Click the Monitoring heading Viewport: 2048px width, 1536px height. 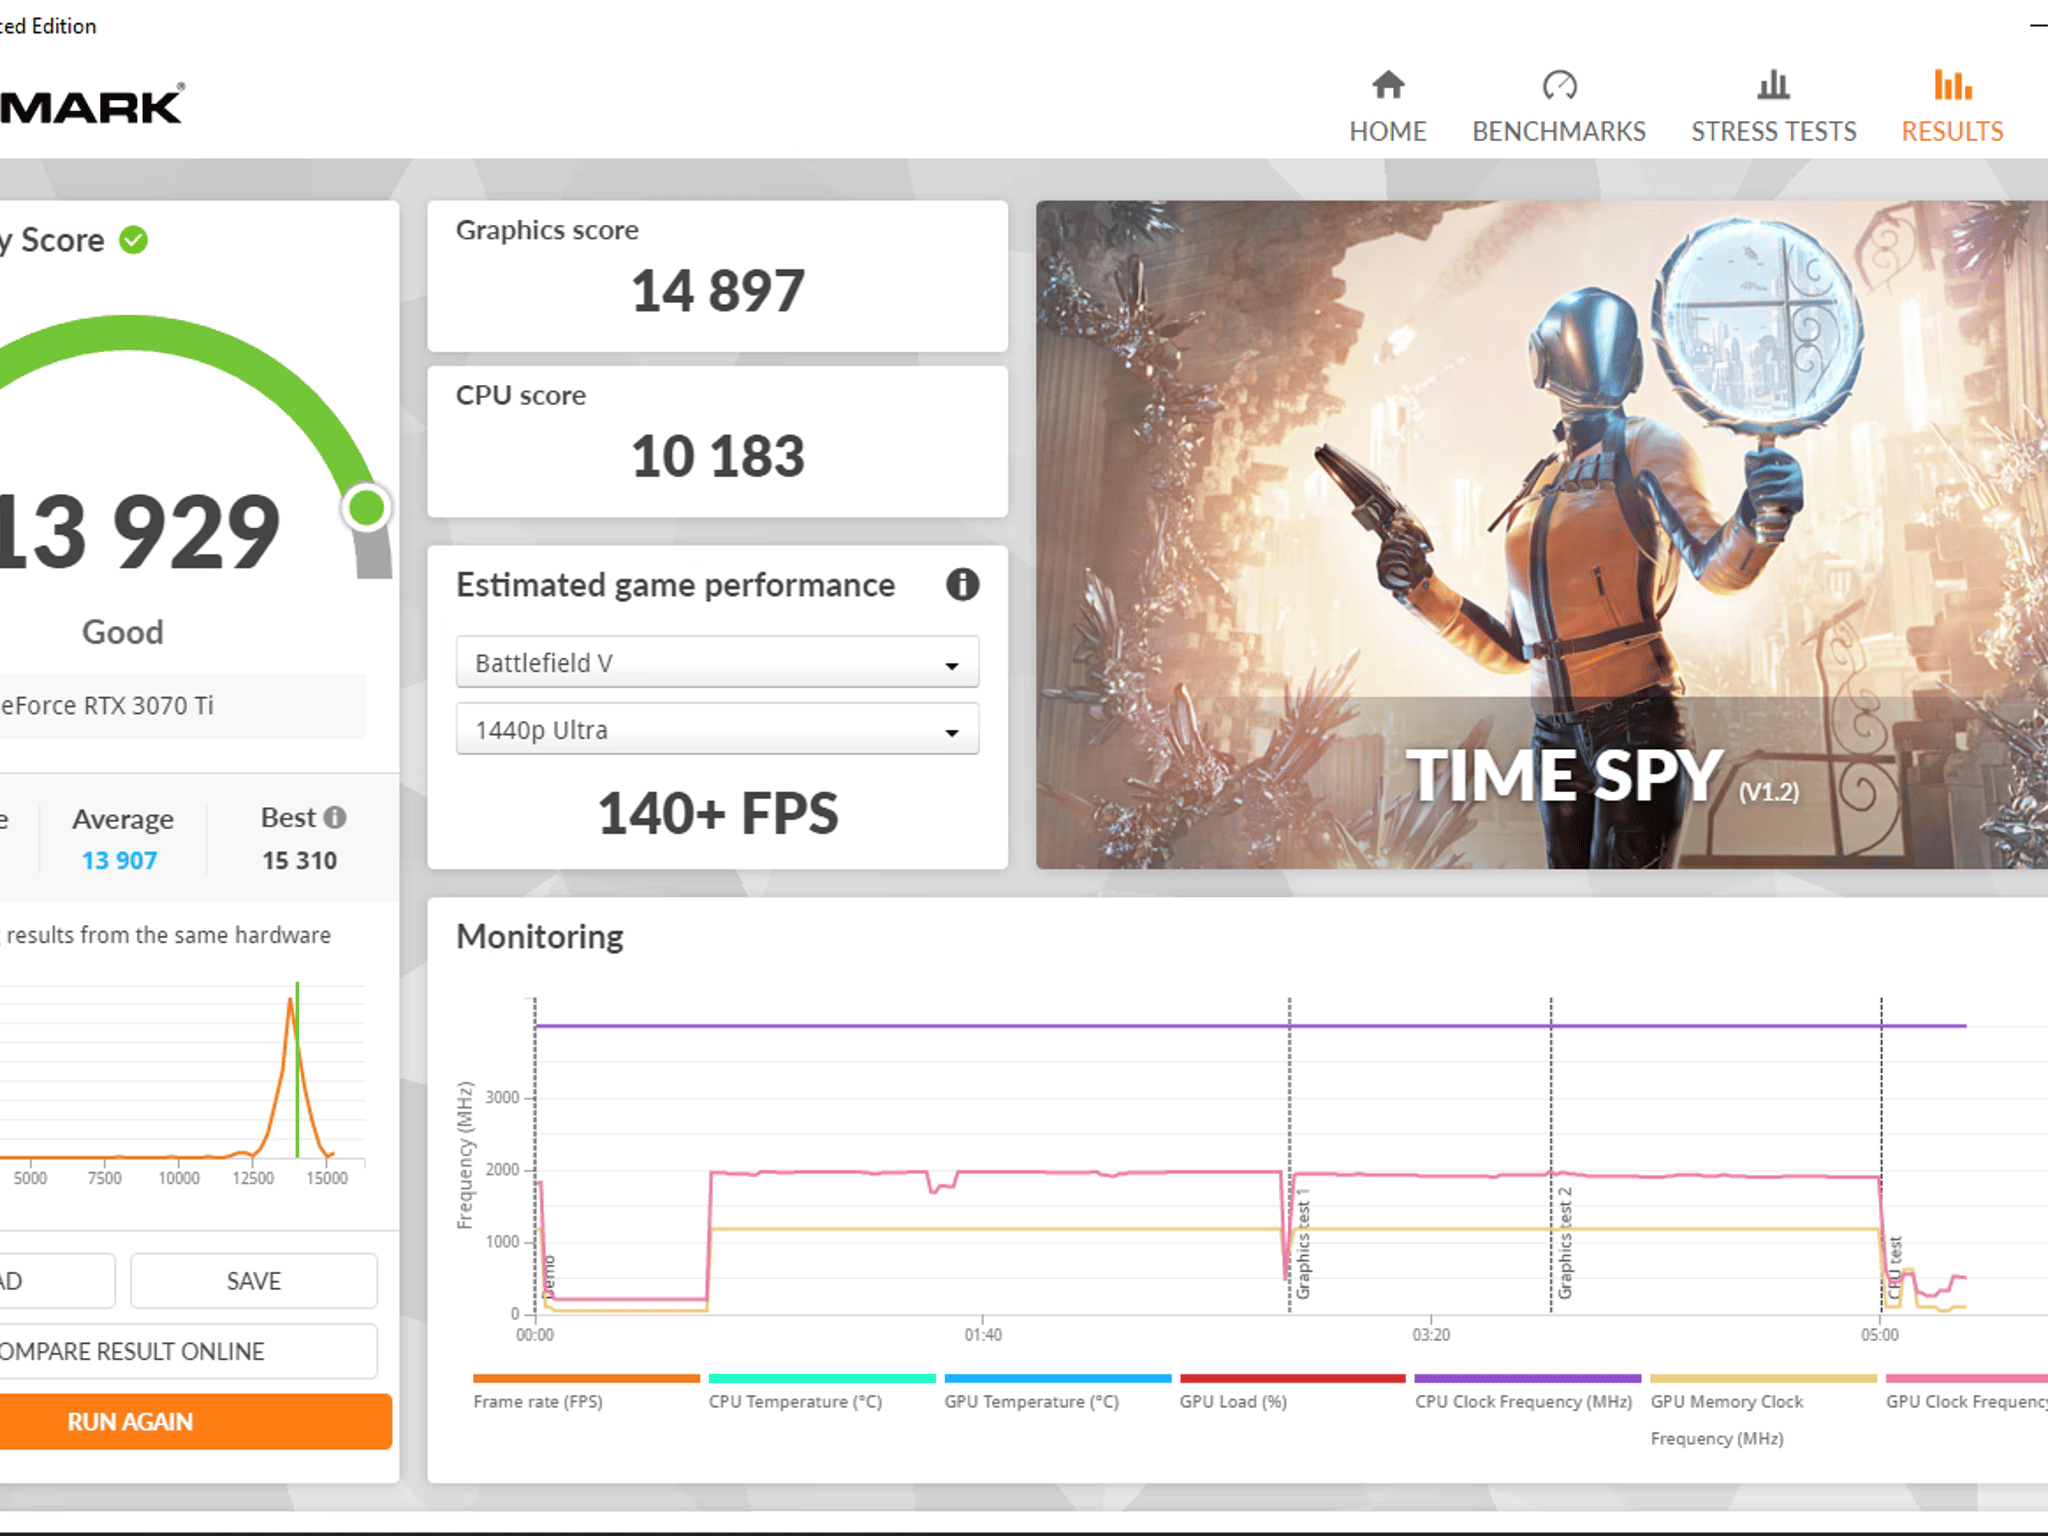pyautogui.click(x=539, y=936)
